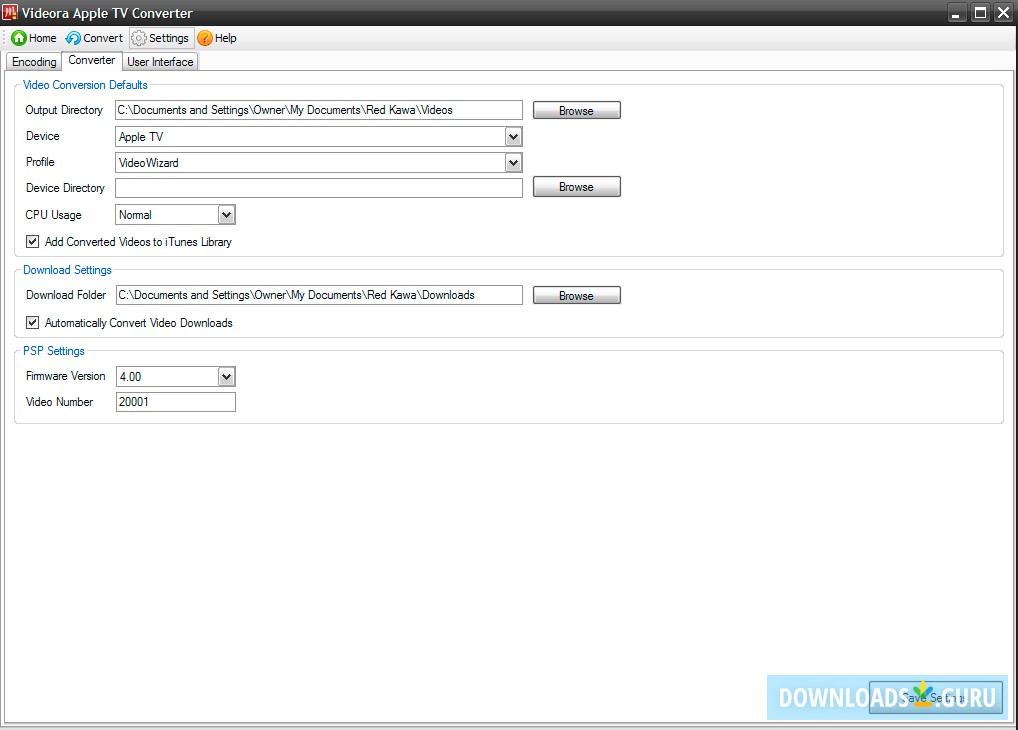1018x730 pixels.
Task: Click Browse beside Device Directory
Action: click(576, 186)
